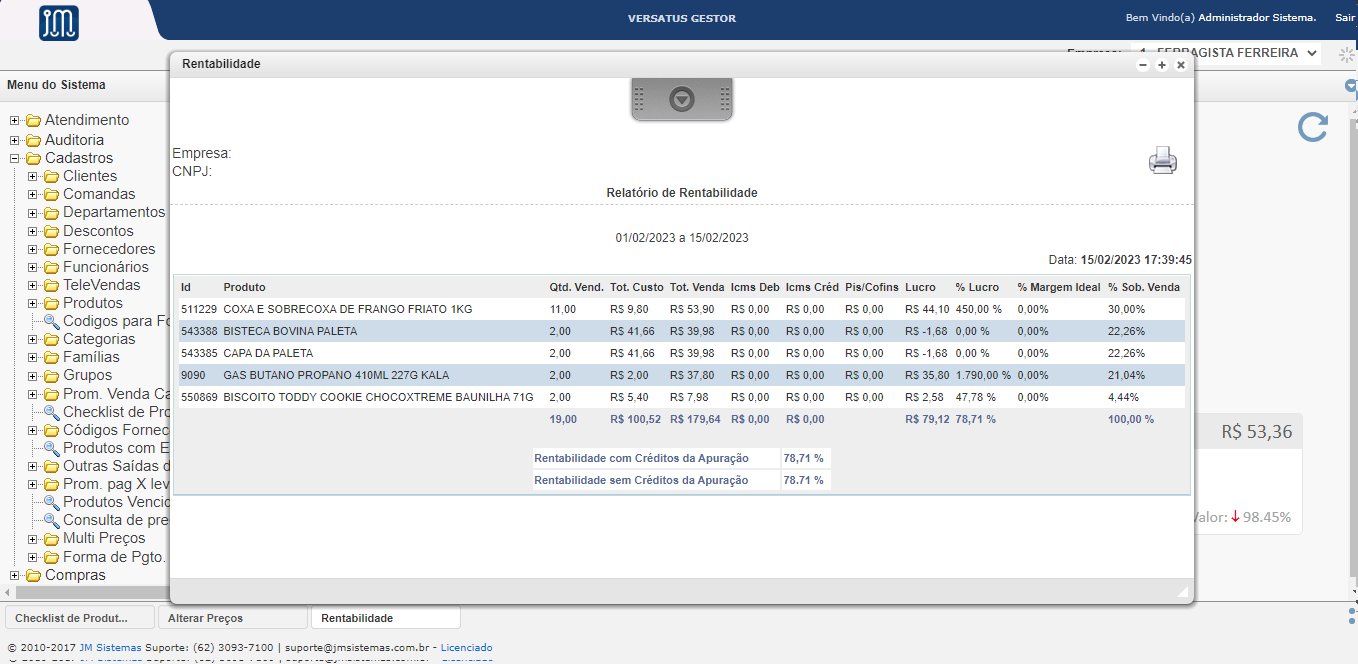Click the blue refresh arrow icon
1358x664 pixels.
pyautogui.click(x=1312, y=127)
